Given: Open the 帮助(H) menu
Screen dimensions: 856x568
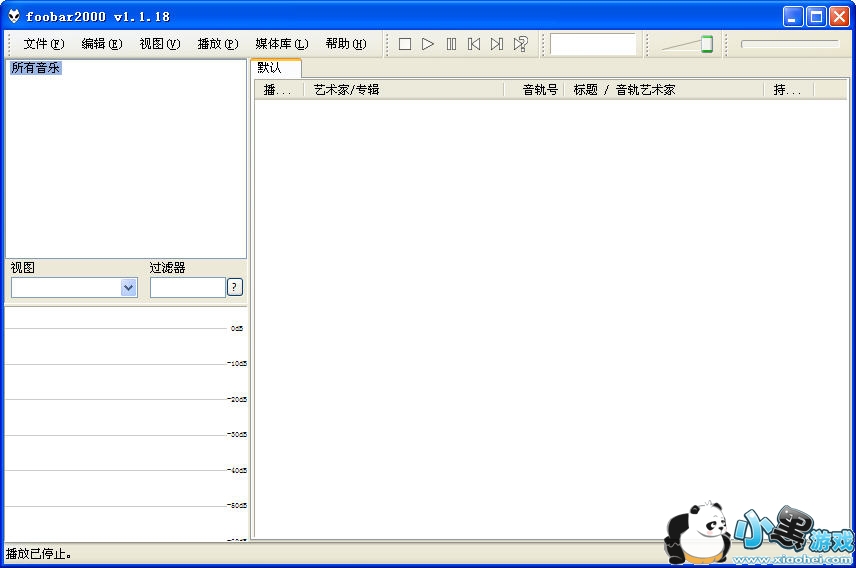Looking at the screenshot, I should coord(346,44).
